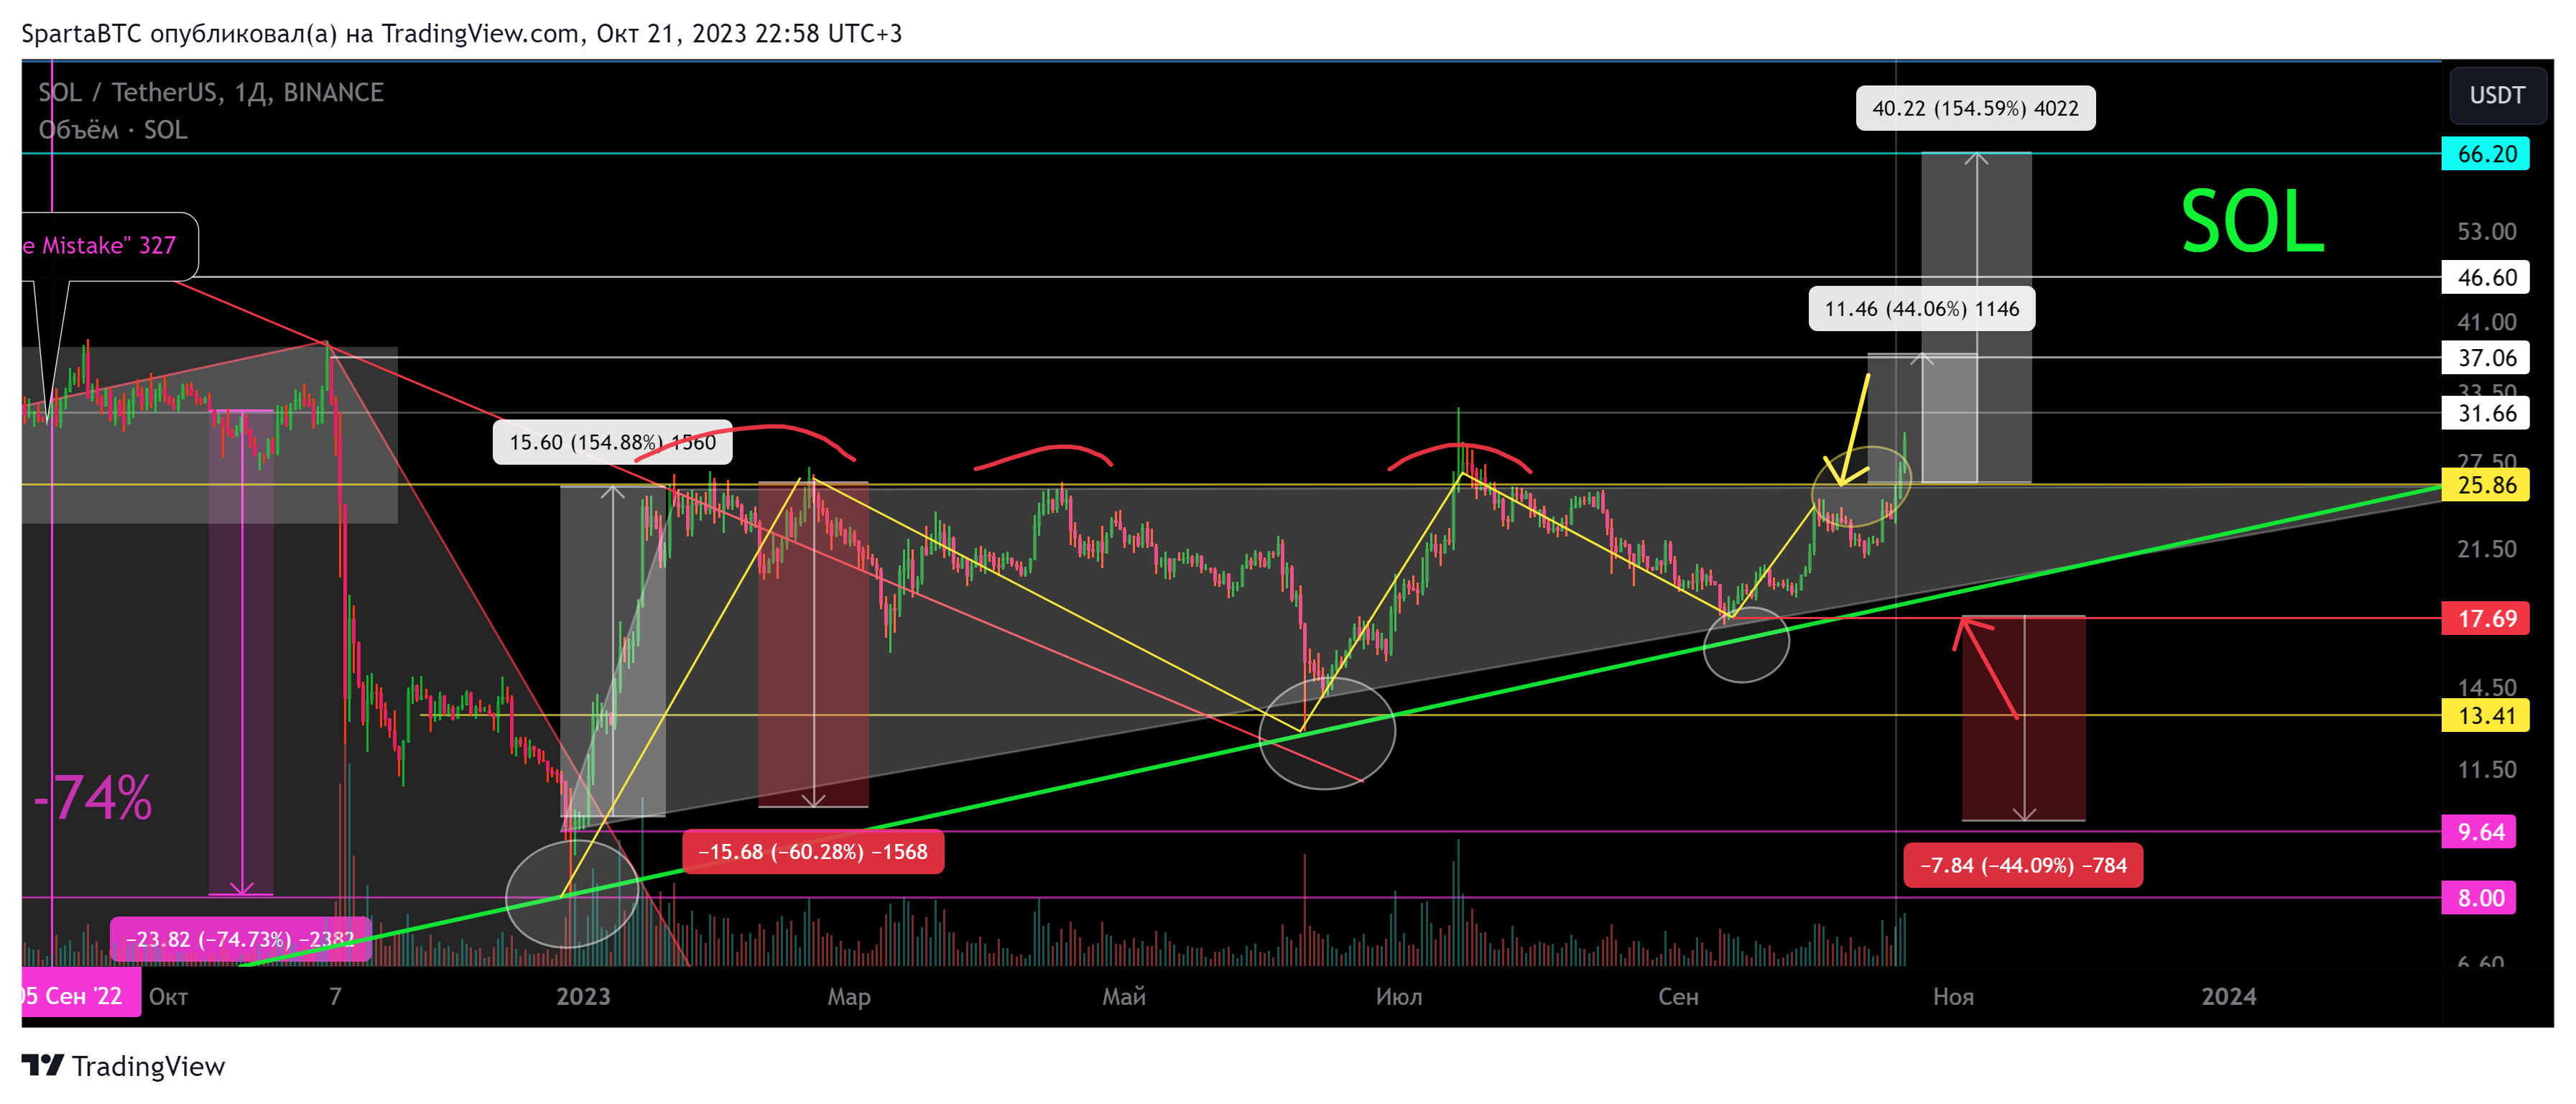2576x1104 pixels.
Task: Click the SOL / TetherUS symbol title
Action: [211, 92]
